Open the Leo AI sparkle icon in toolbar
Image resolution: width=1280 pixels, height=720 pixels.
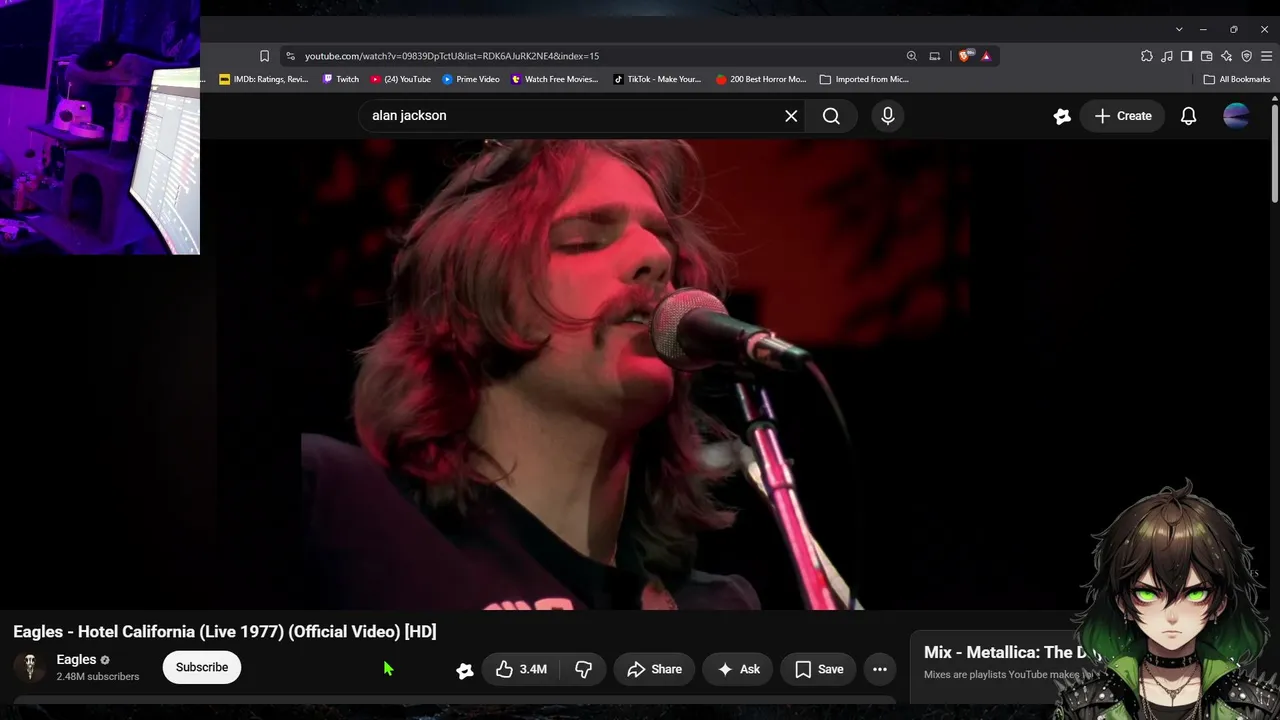[1226, 56]
